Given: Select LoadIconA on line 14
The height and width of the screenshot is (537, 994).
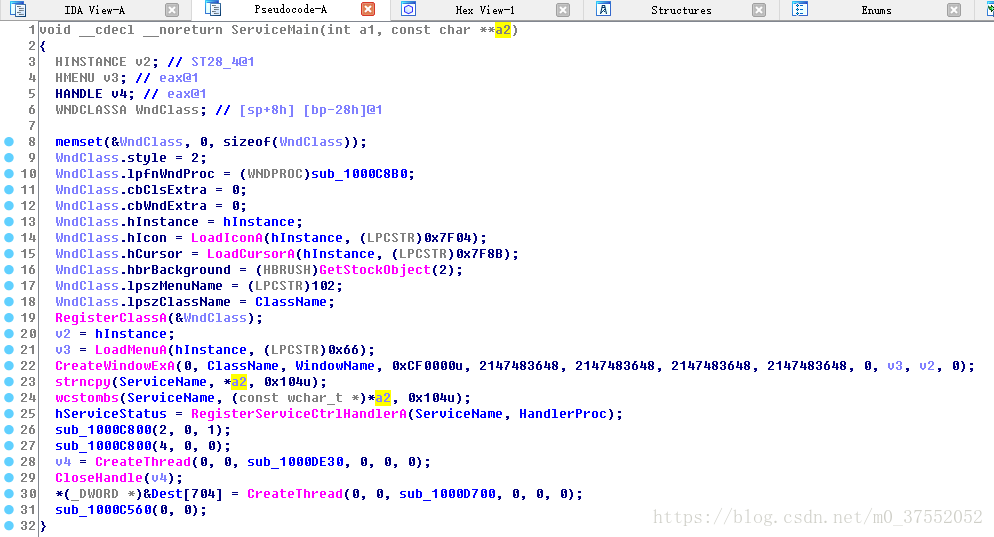Looking at the screenshot, I should 227,238.
